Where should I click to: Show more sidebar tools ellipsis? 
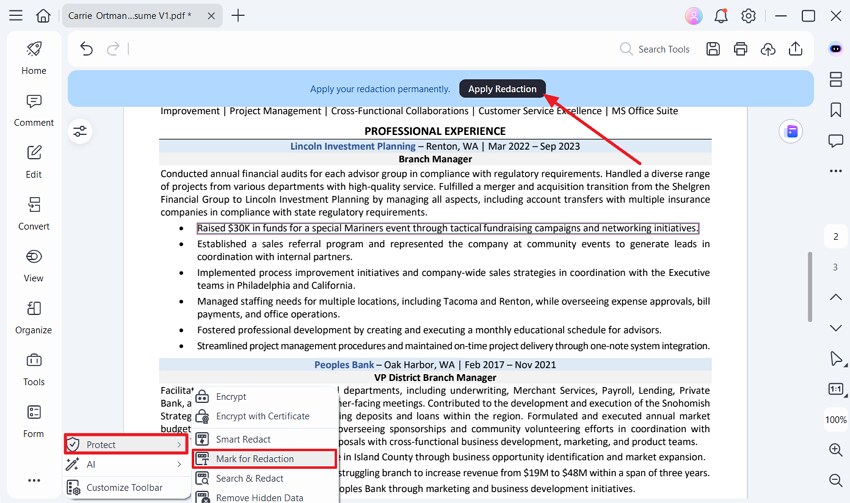34,480
